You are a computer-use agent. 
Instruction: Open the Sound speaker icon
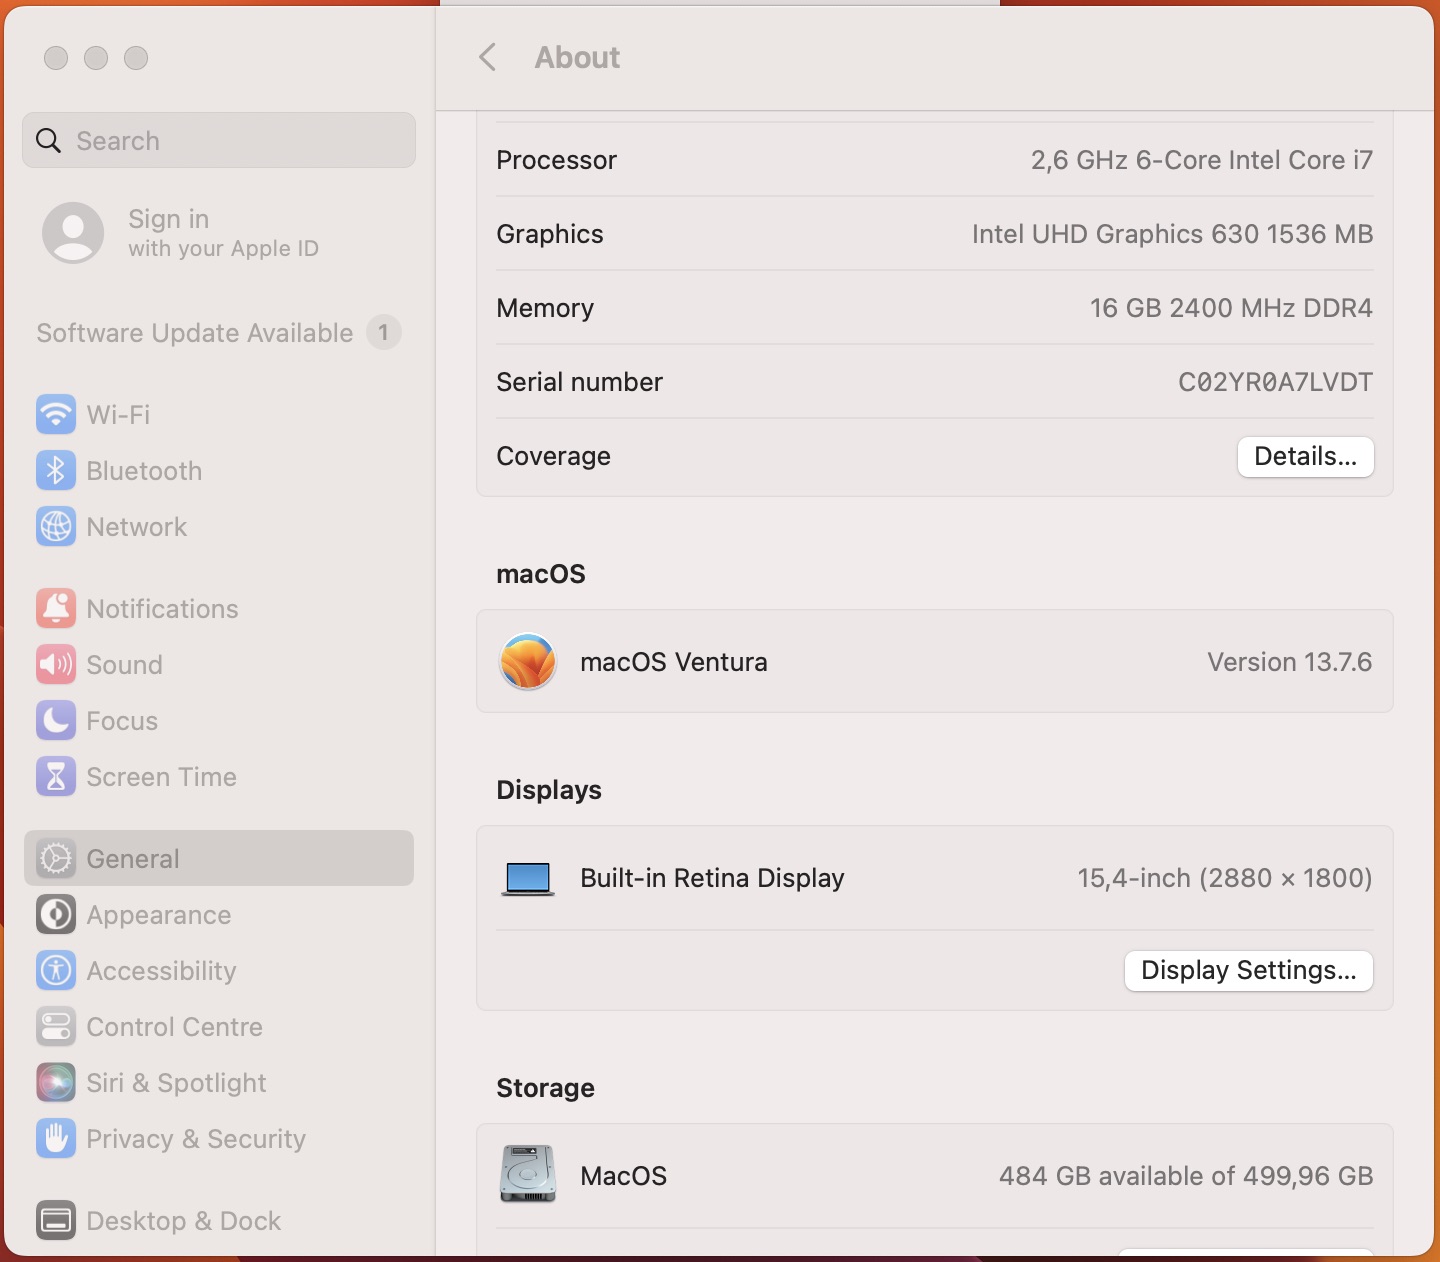coord(56,664)
